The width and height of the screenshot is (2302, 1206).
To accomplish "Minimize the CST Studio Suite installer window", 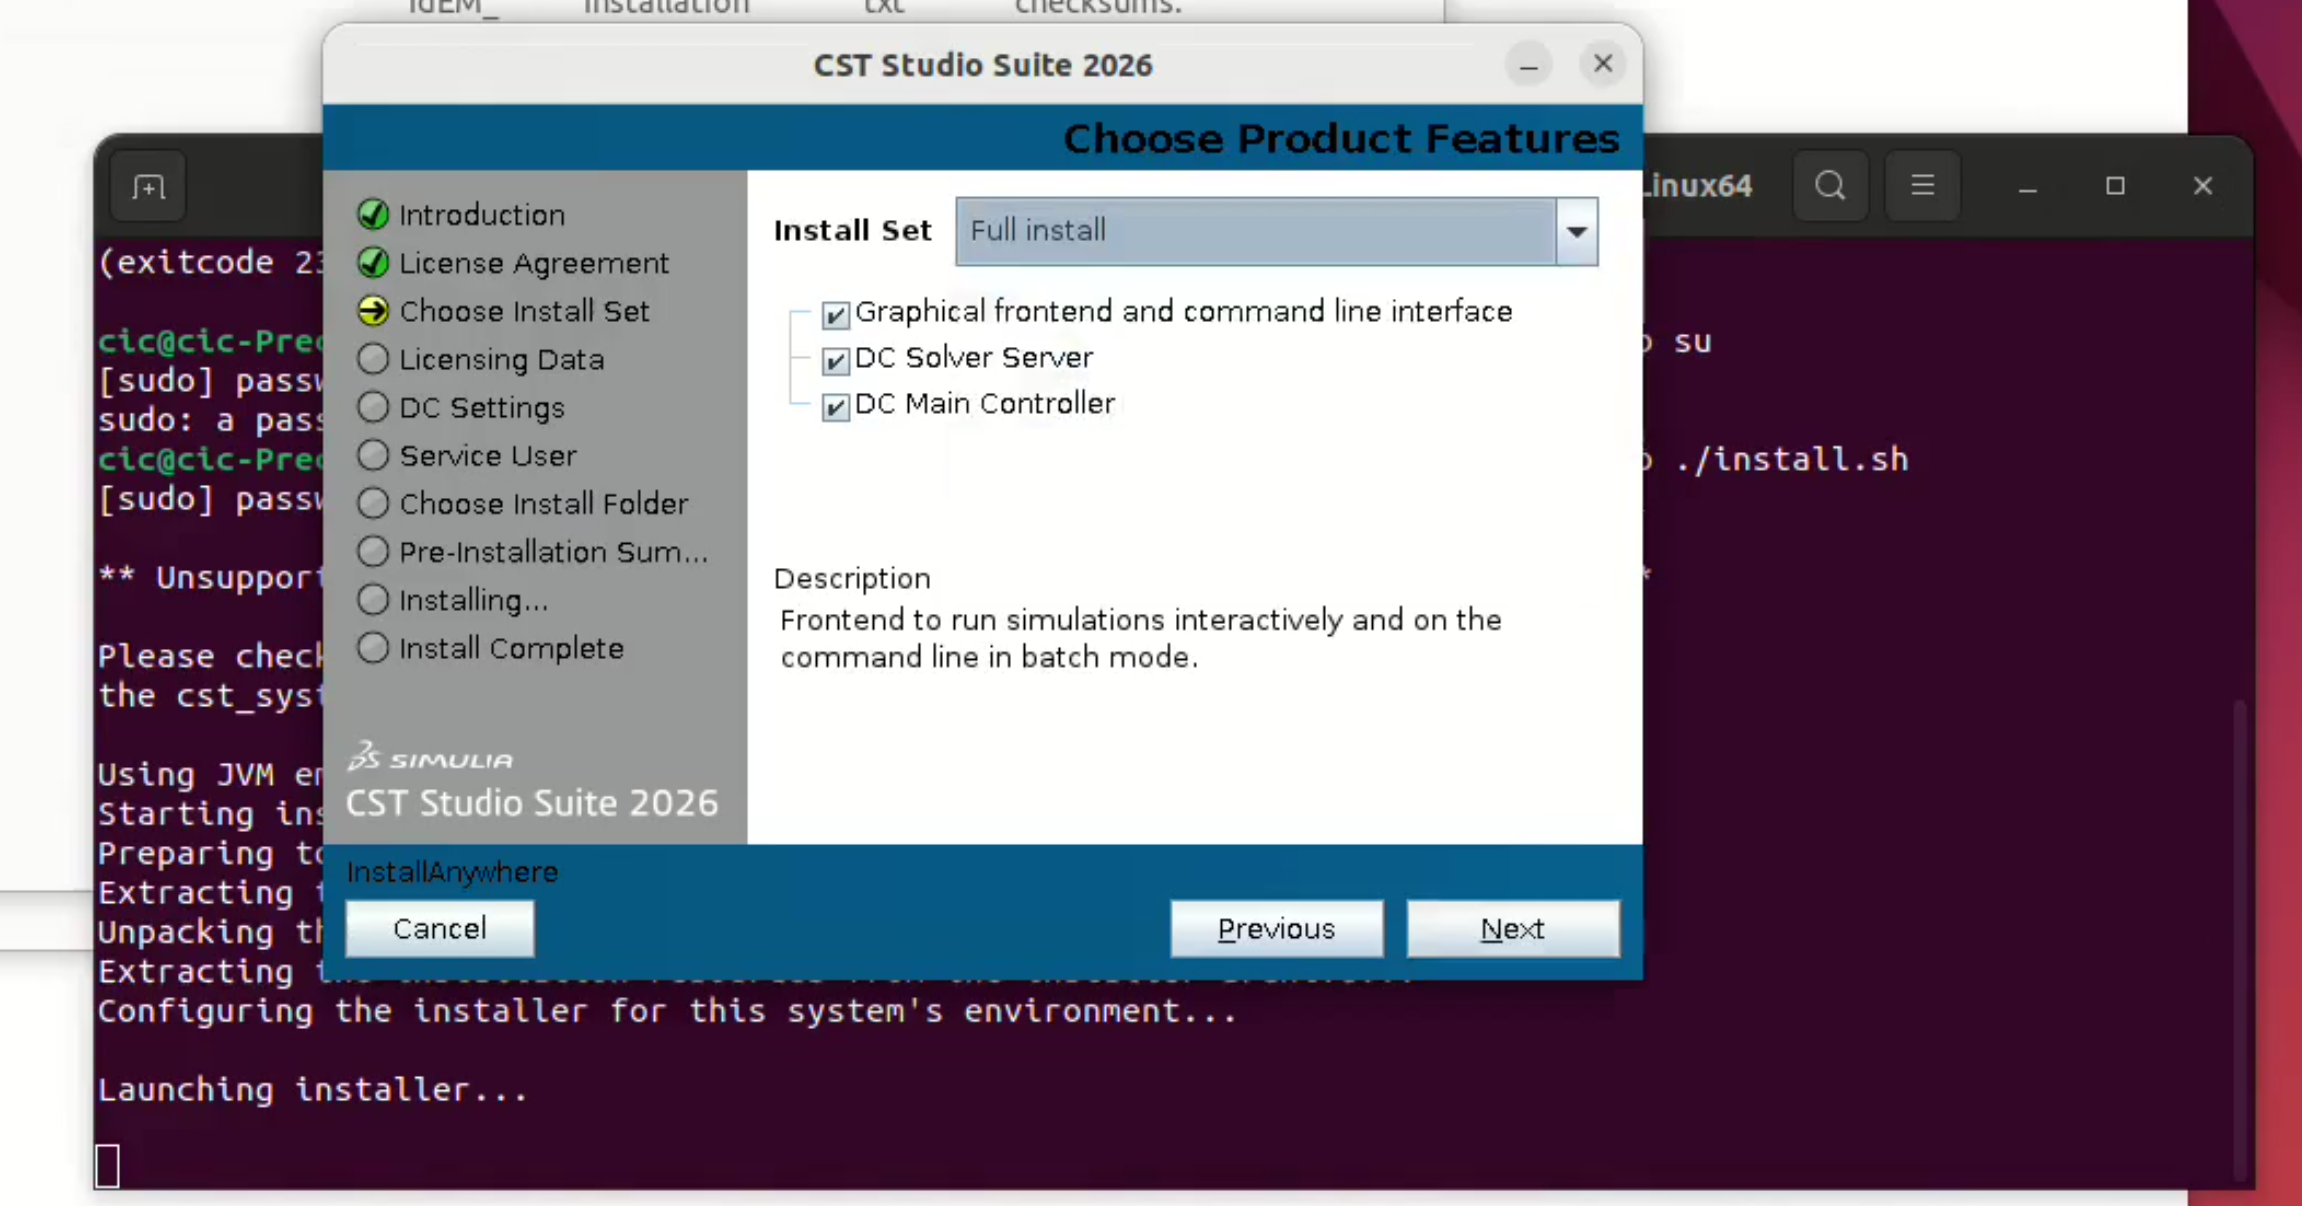I will pyautogui.click(x=1528, y=65).
